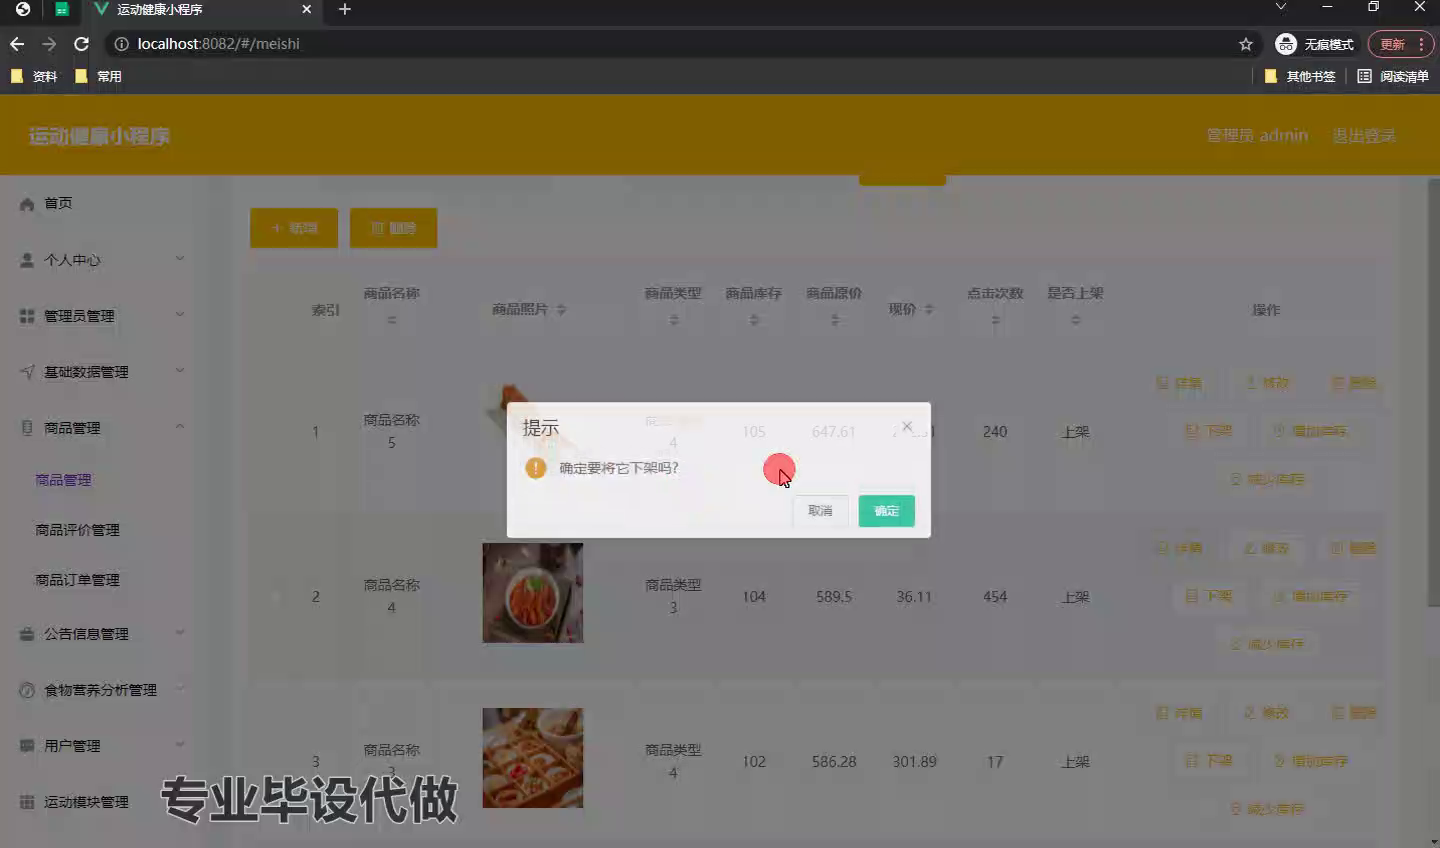Sort by the 商品照片 column arrows

pyautogui.click(x=561, y=310)
